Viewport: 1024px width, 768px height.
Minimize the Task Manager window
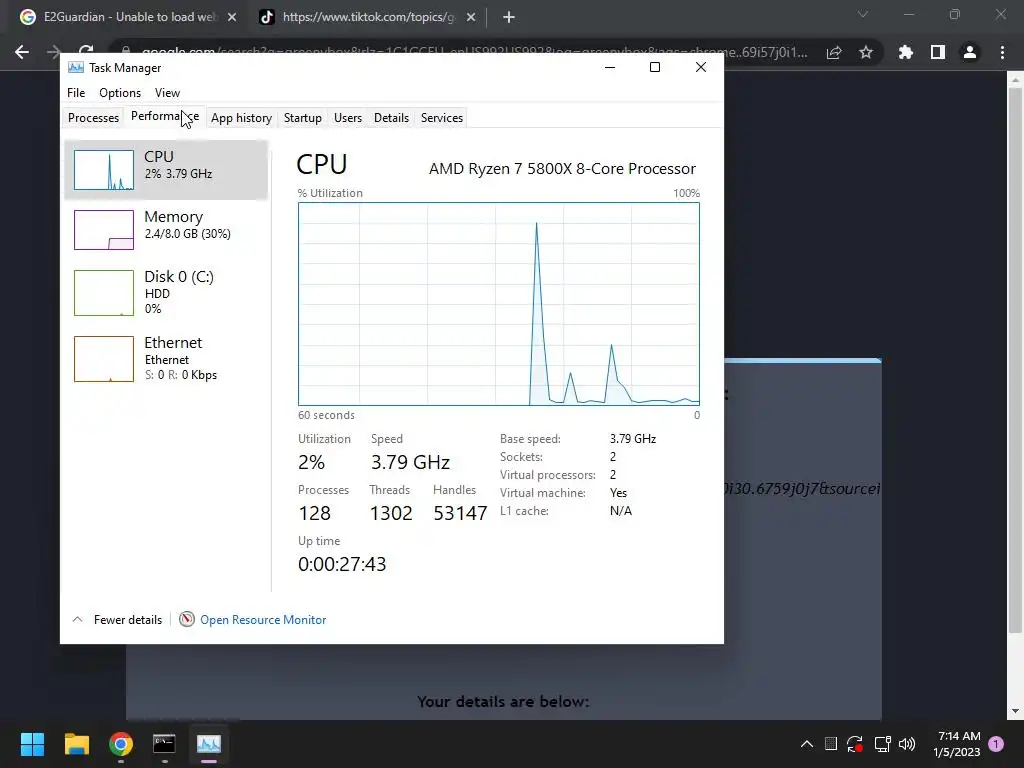[x=610, y=67]
